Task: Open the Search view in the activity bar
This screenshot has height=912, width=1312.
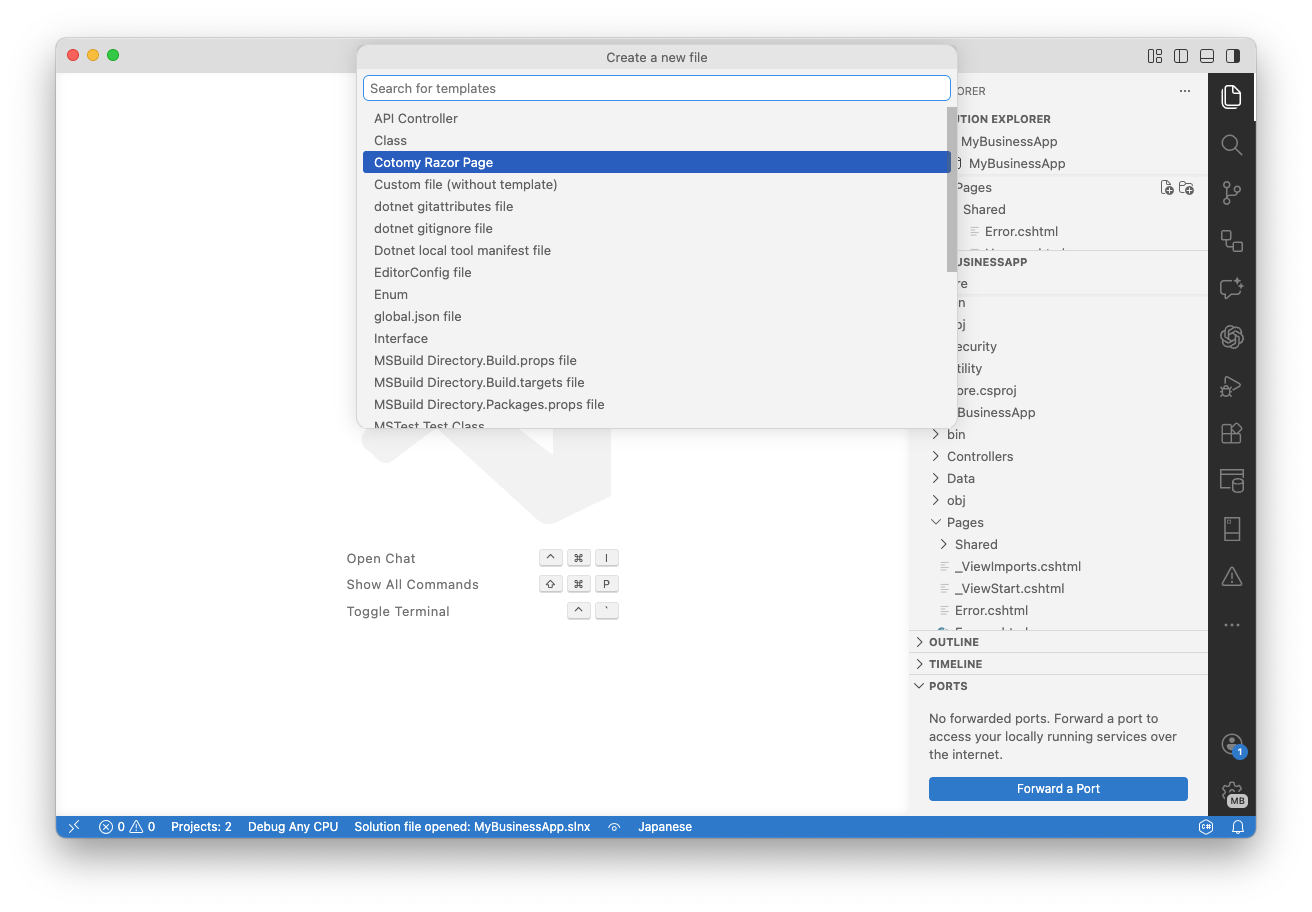Action: (1231, 144)
